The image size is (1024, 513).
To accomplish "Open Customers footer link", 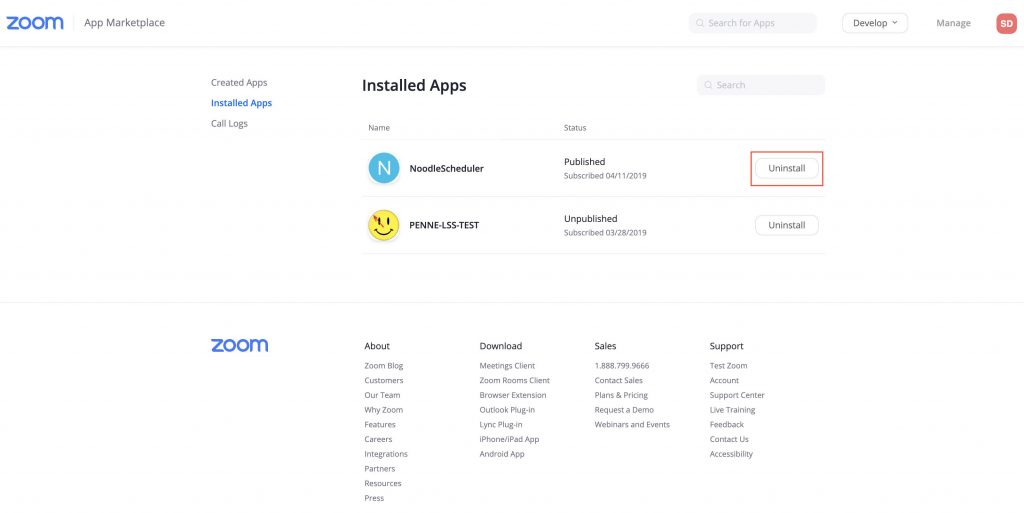I will pos(384,381).
